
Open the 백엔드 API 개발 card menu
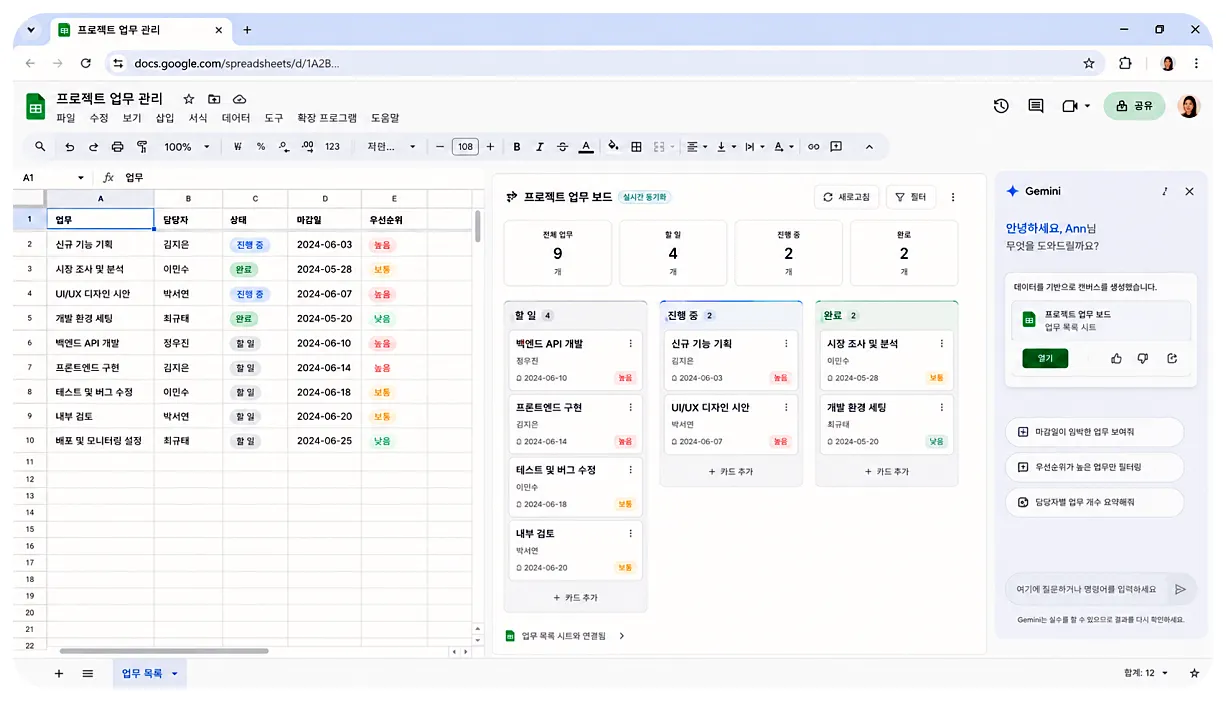point(630,344)
